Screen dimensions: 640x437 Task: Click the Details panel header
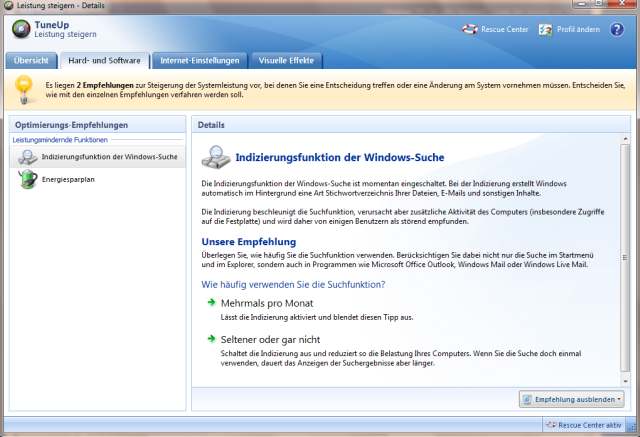411,125
